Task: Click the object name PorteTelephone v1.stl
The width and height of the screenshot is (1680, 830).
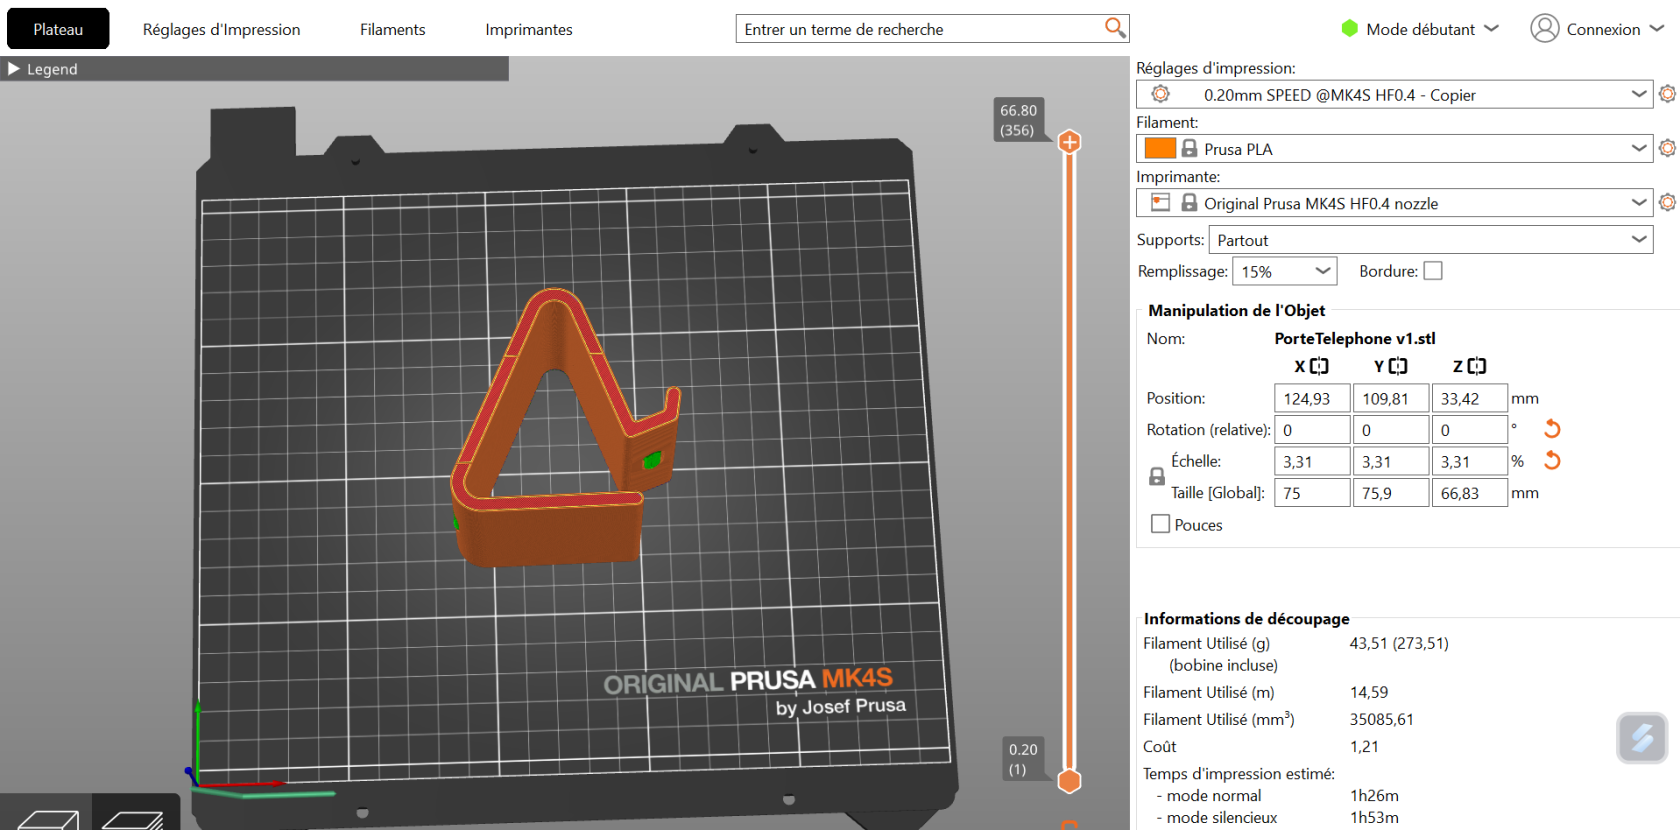Action: point(1355,338)
